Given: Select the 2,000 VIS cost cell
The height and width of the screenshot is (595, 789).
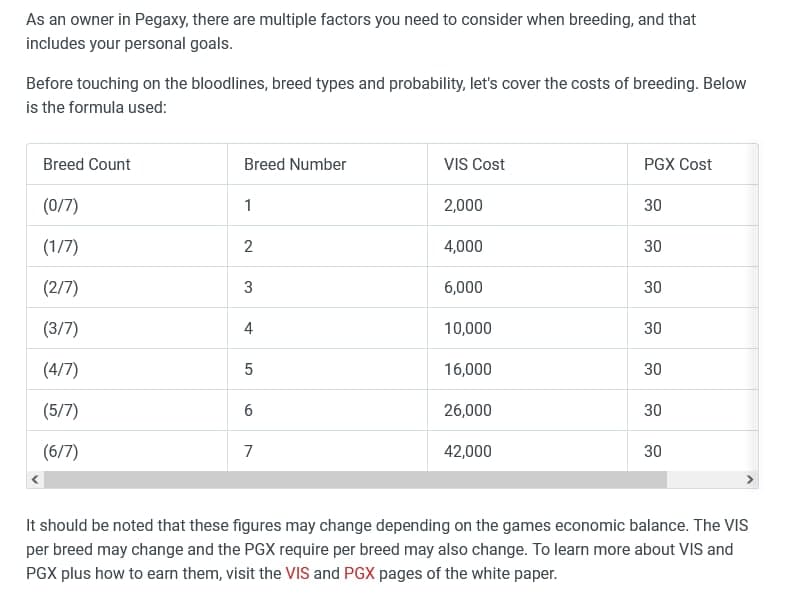Looking at the screenshot, I should tap(527, 205).
